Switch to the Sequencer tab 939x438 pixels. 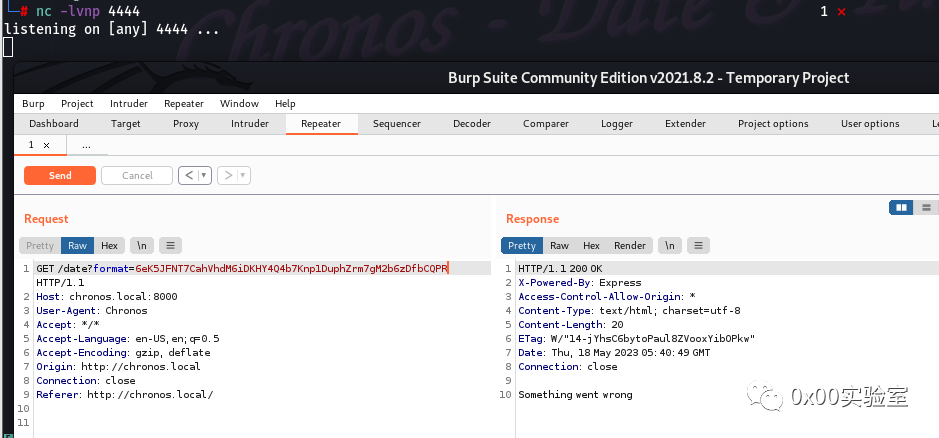click(396, 123)
